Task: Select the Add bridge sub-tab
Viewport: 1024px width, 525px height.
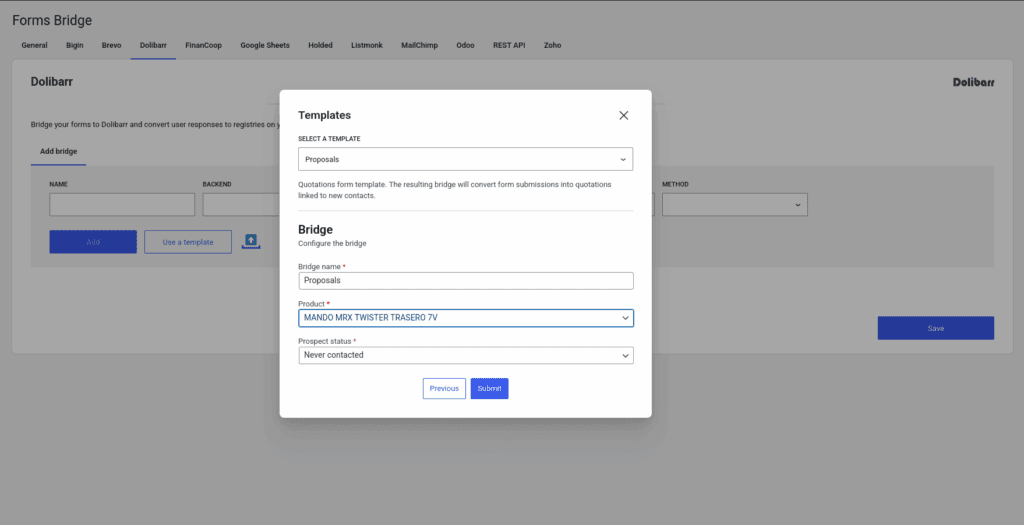Action: (59, 151)
